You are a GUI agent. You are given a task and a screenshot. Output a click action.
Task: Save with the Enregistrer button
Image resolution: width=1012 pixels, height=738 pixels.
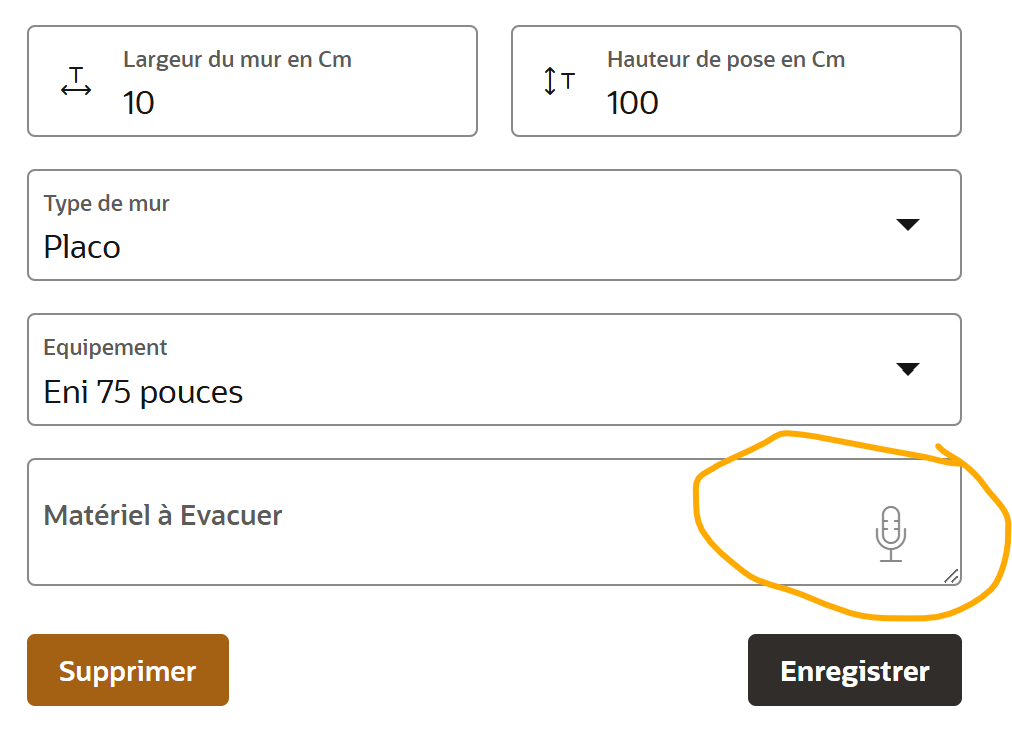click(x=854, y=670)
